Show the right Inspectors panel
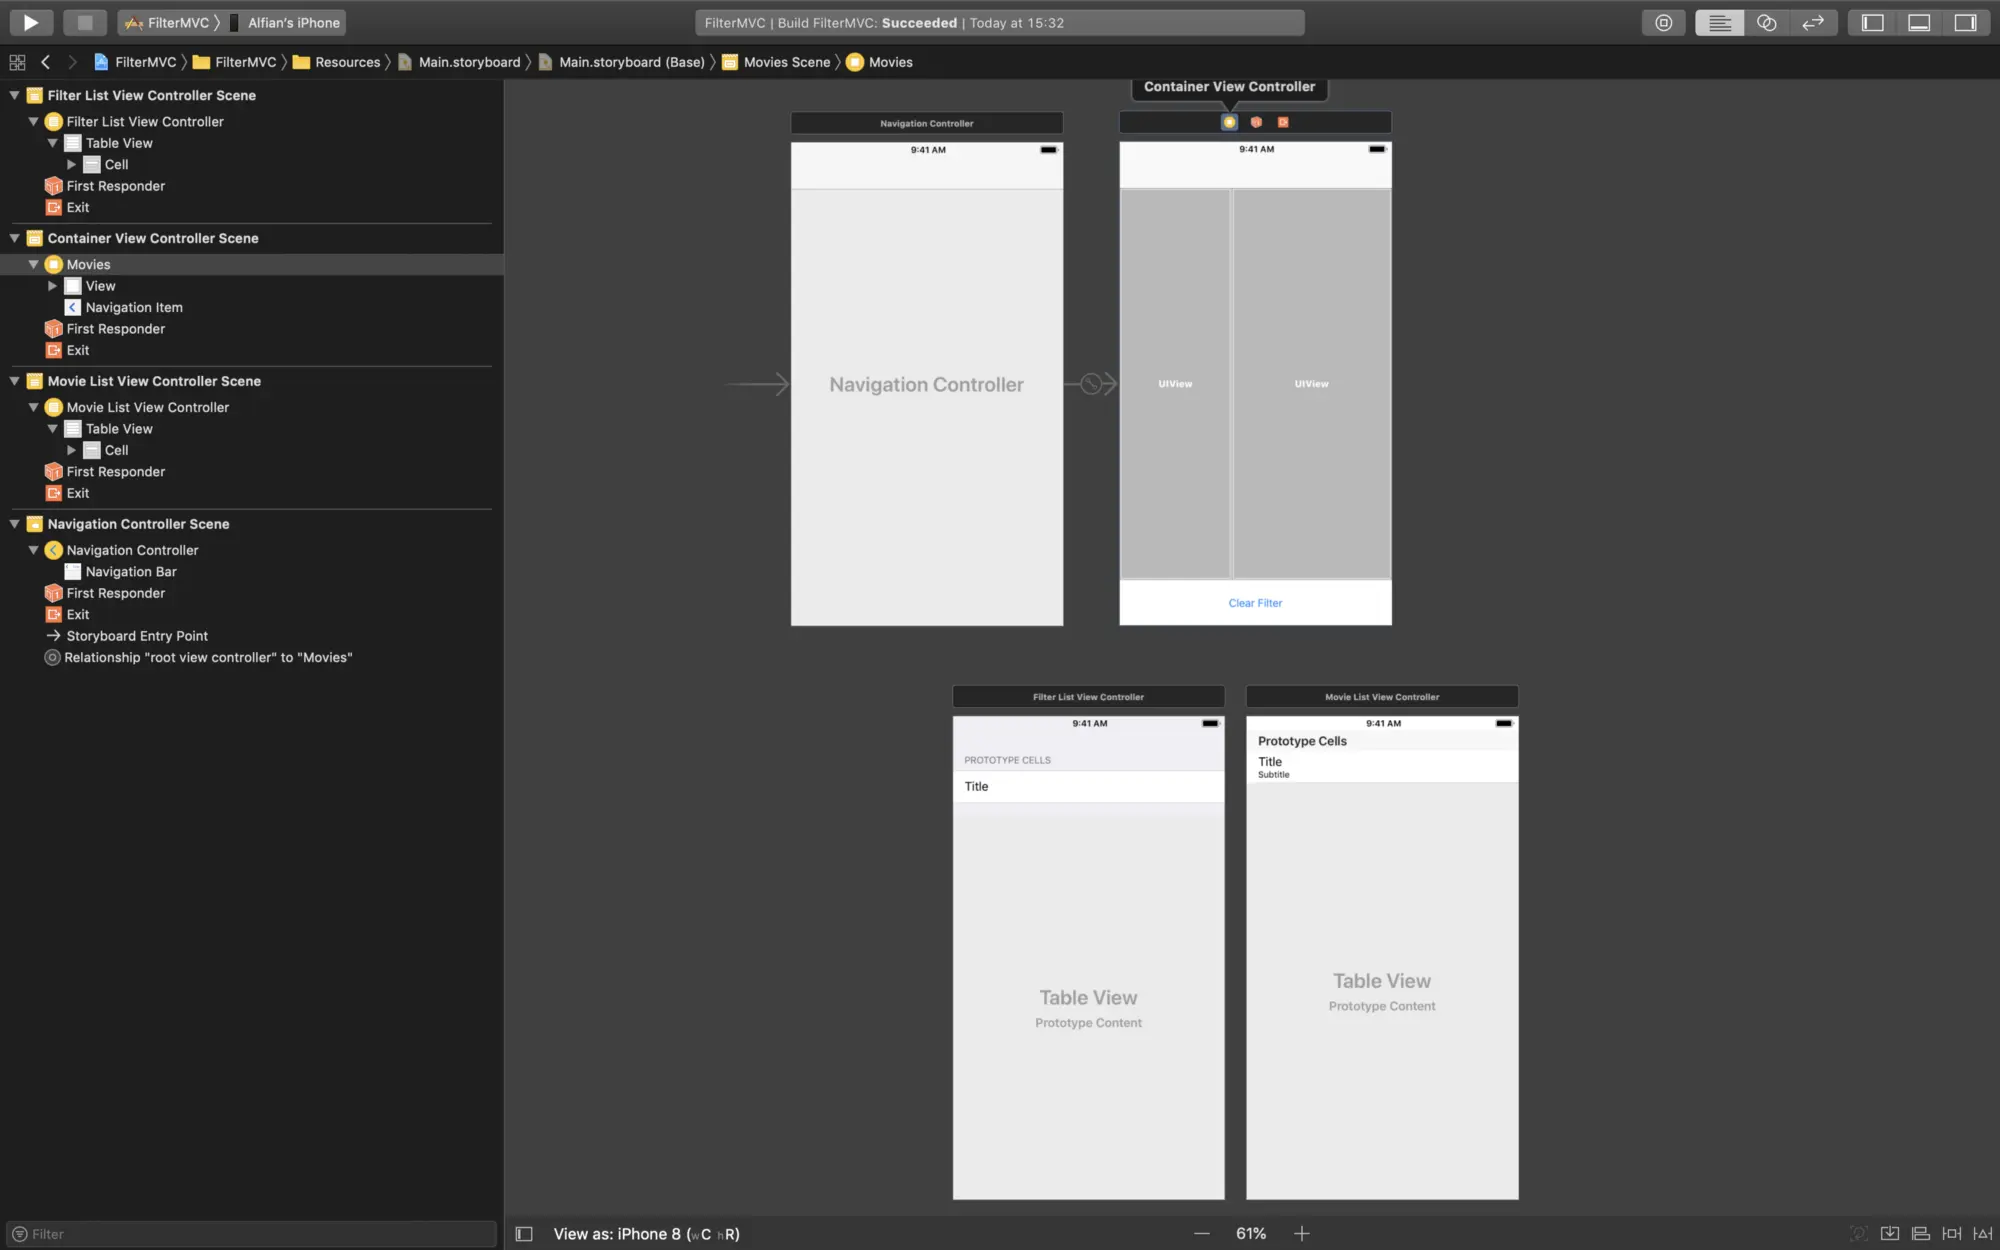 (1967, 22)
